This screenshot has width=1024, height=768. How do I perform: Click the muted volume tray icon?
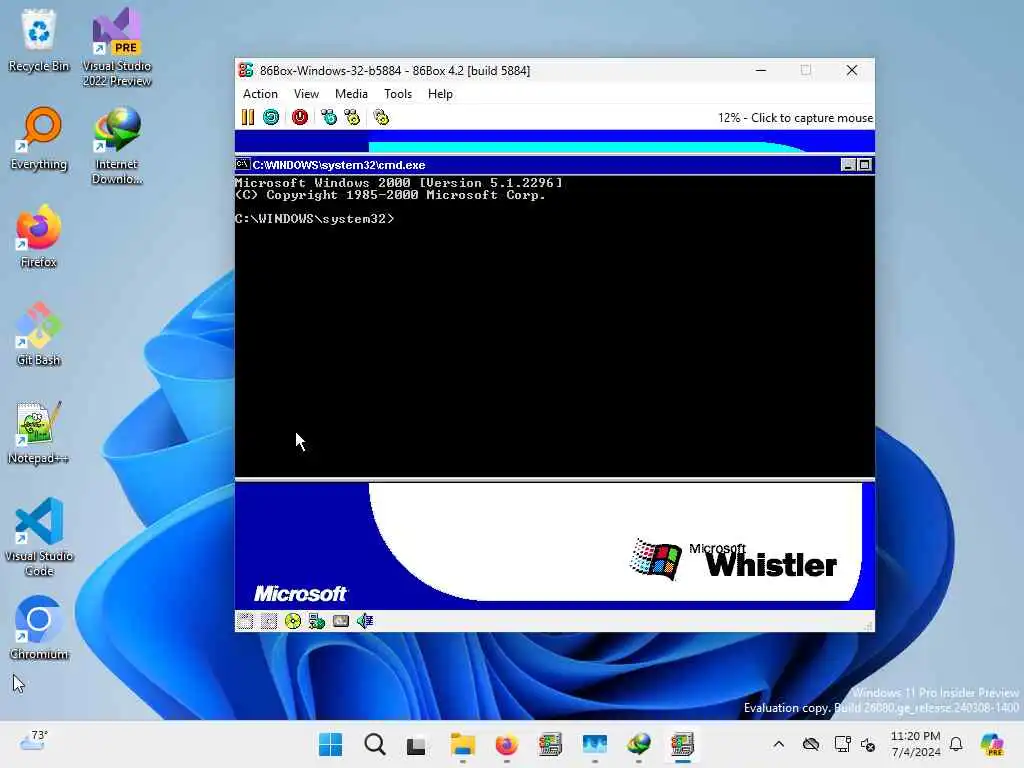868,744
